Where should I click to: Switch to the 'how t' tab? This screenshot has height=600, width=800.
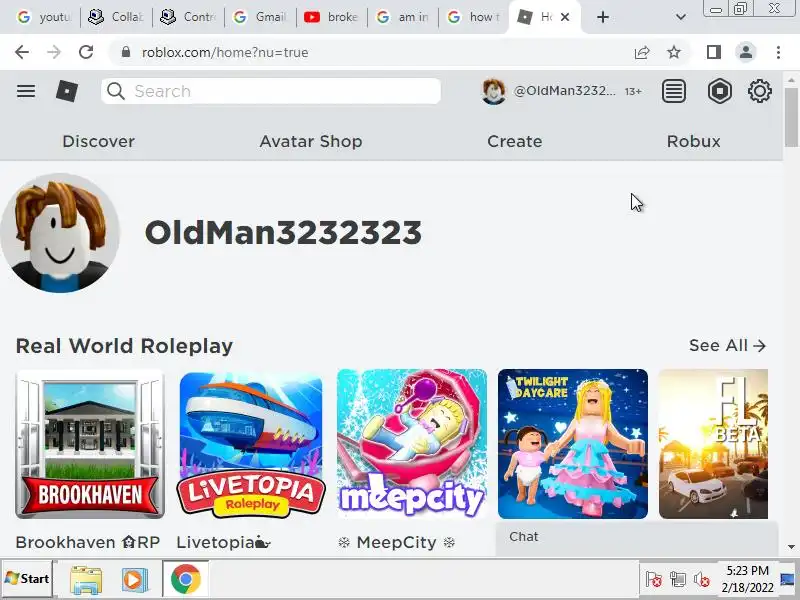click(473, 17)
